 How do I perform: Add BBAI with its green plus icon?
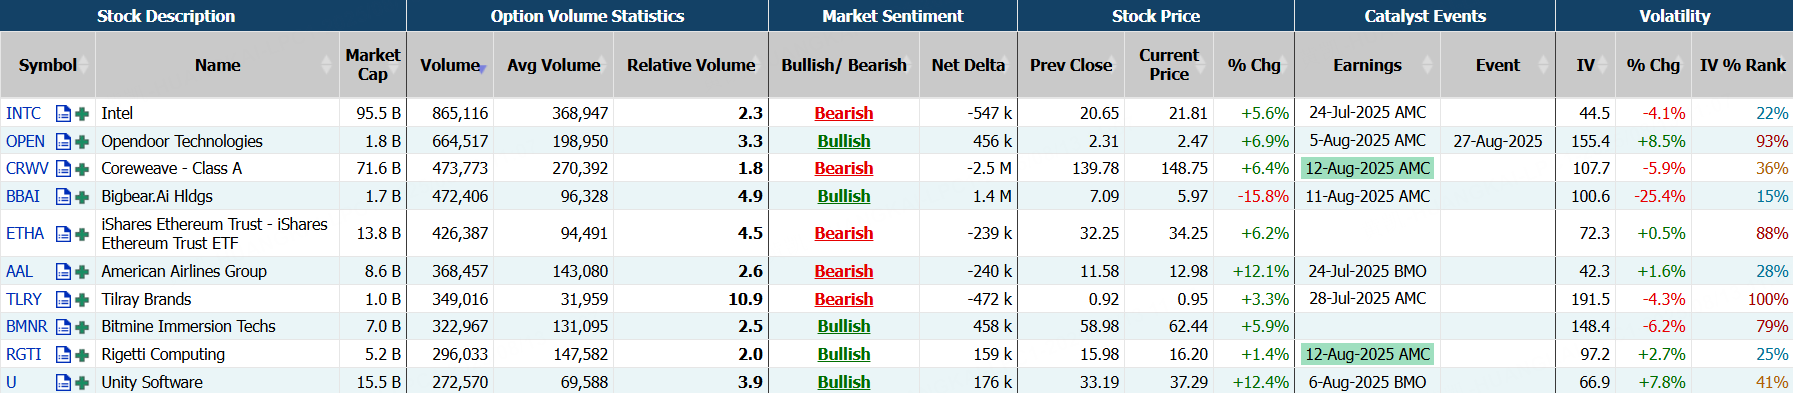point(82,197)
